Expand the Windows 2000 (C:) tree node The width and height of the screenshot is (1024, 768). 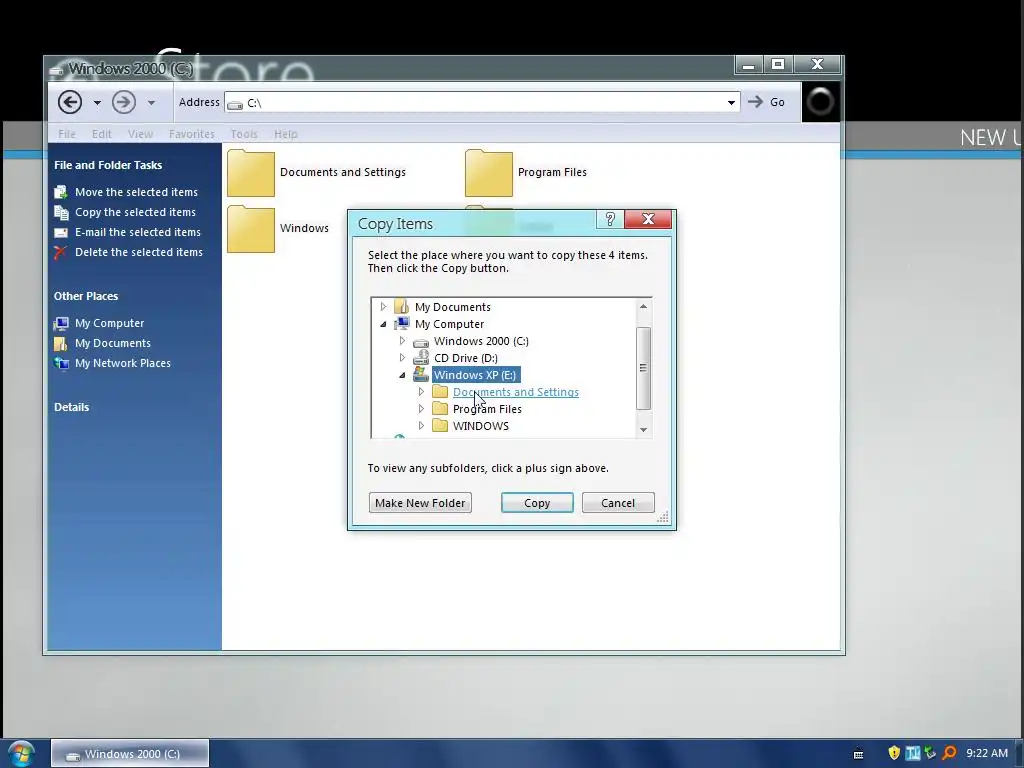tap(402, 341)
